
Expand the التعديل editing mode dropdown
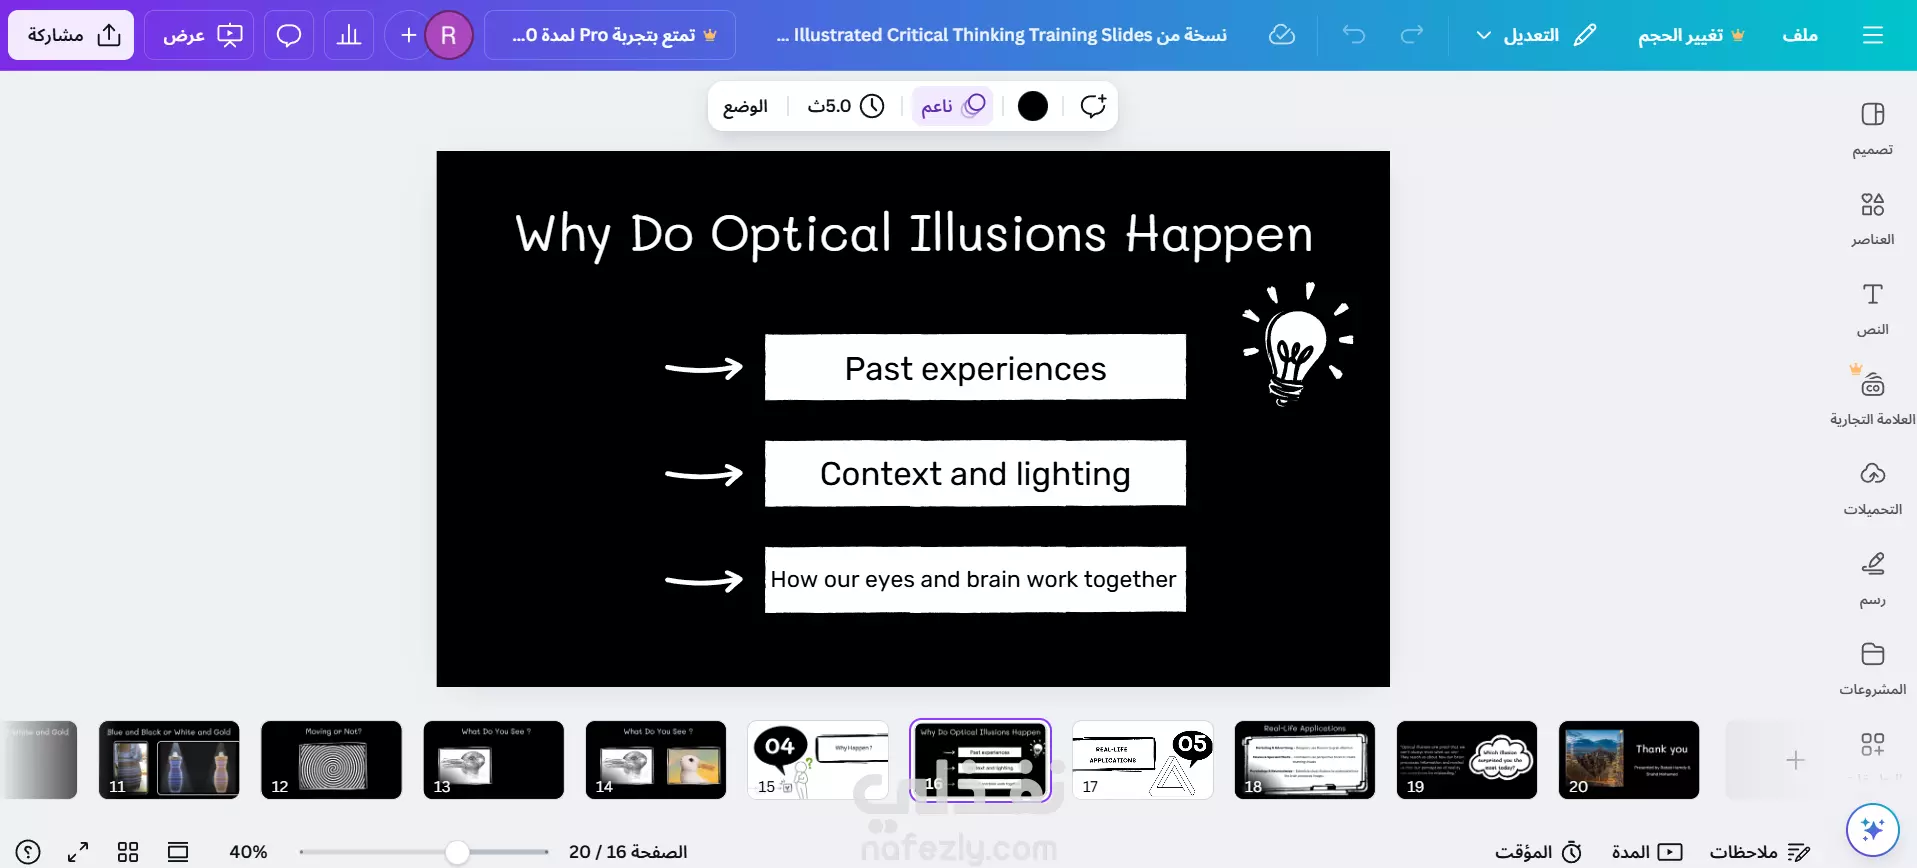[x=1536, y=35]
